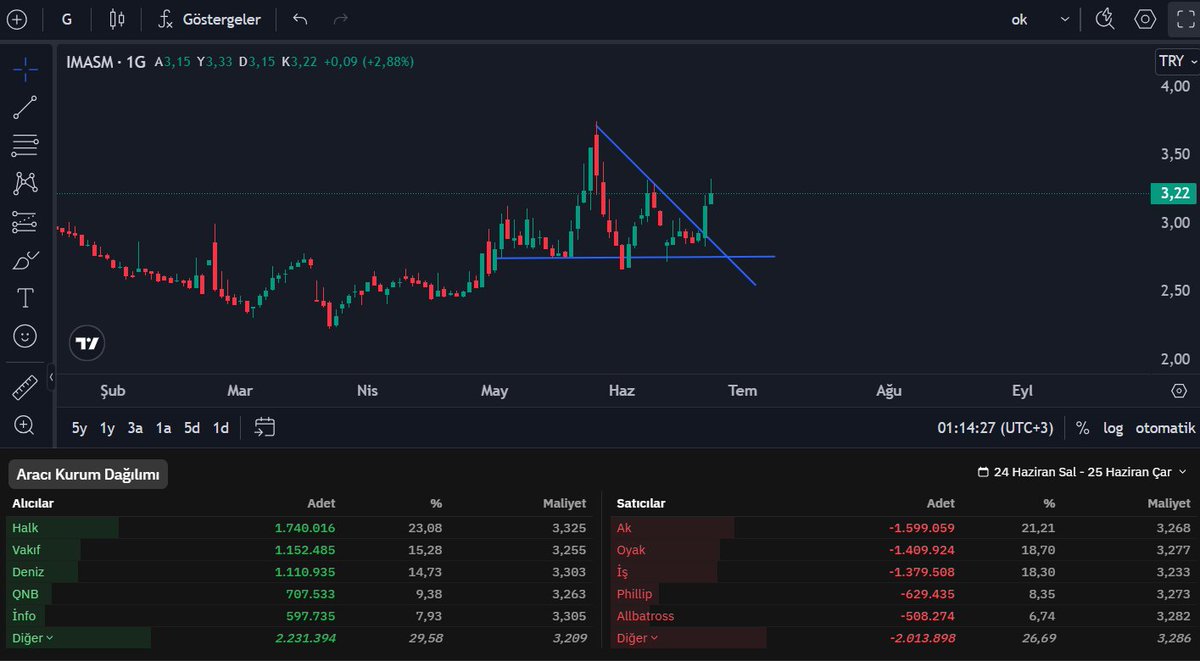This screenshot has height=661, width=1200.
Task: Select the Text annotation tool
Action: [x=25, y=298]
